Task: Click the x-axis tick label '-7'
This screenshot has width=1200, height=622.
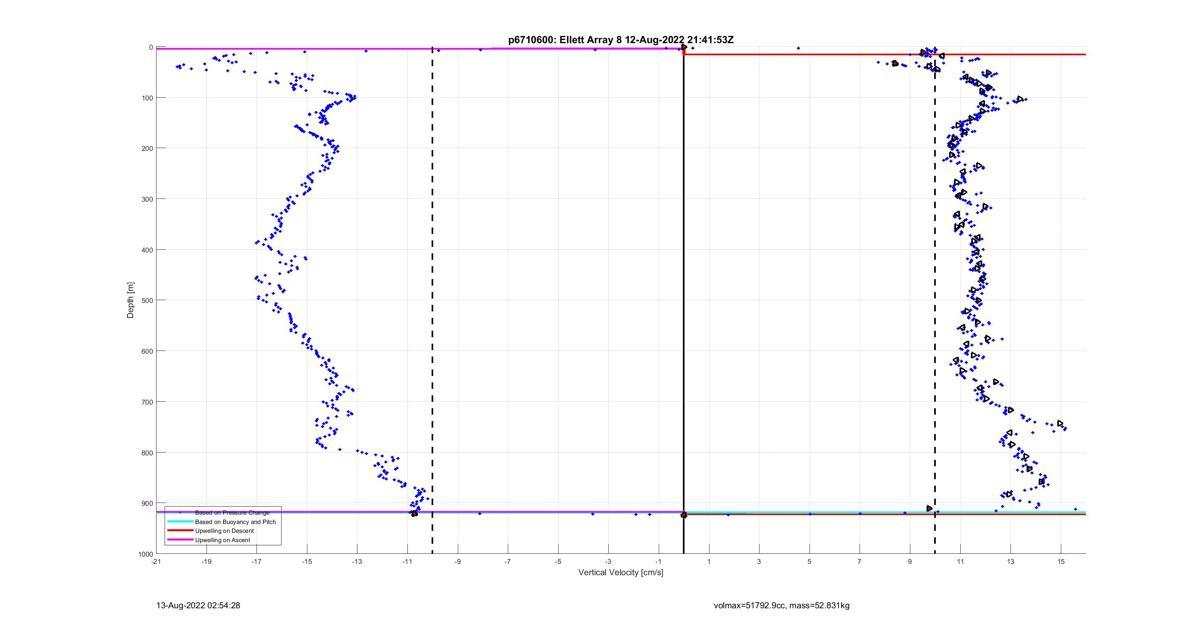Action: point(508,561)
